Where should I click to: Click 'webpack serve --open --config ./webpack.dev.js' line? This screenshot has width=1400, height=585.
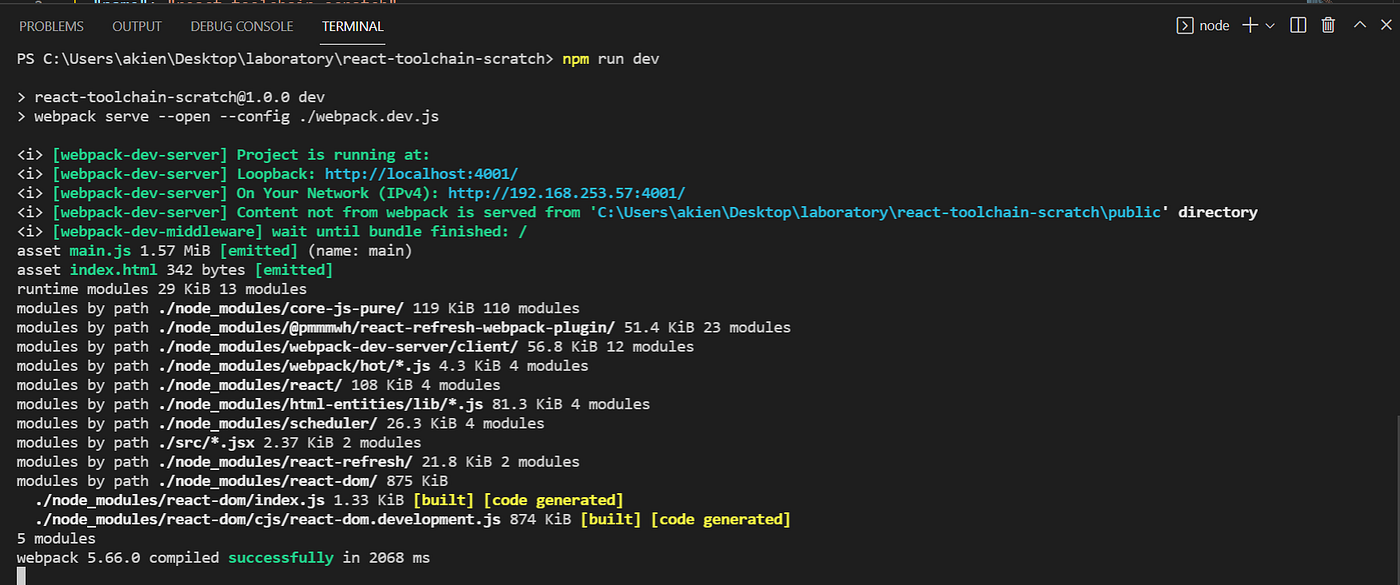(236, 116)
